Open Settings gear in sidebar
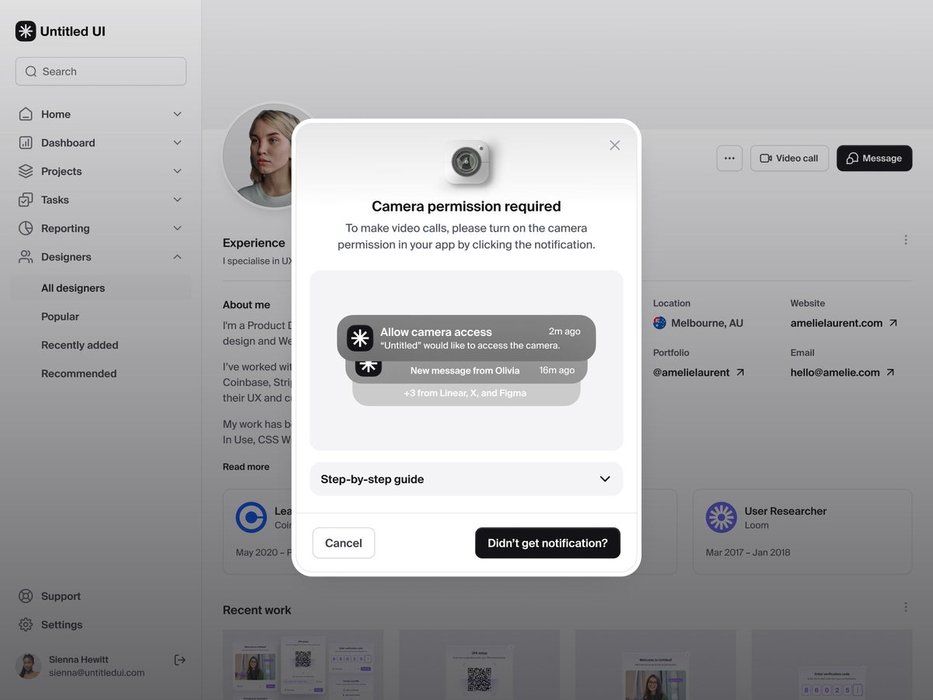 26,625
